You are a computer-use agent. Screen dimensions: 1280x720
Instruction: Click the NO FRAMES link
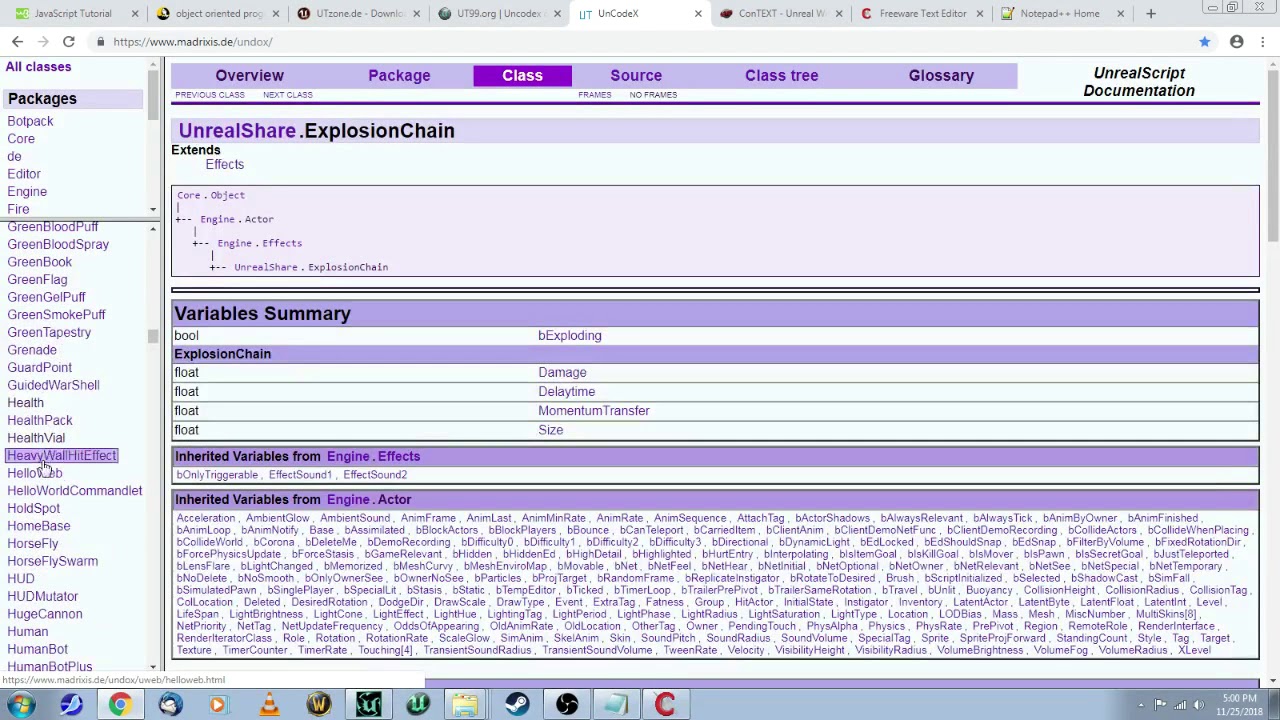point(653,95)
